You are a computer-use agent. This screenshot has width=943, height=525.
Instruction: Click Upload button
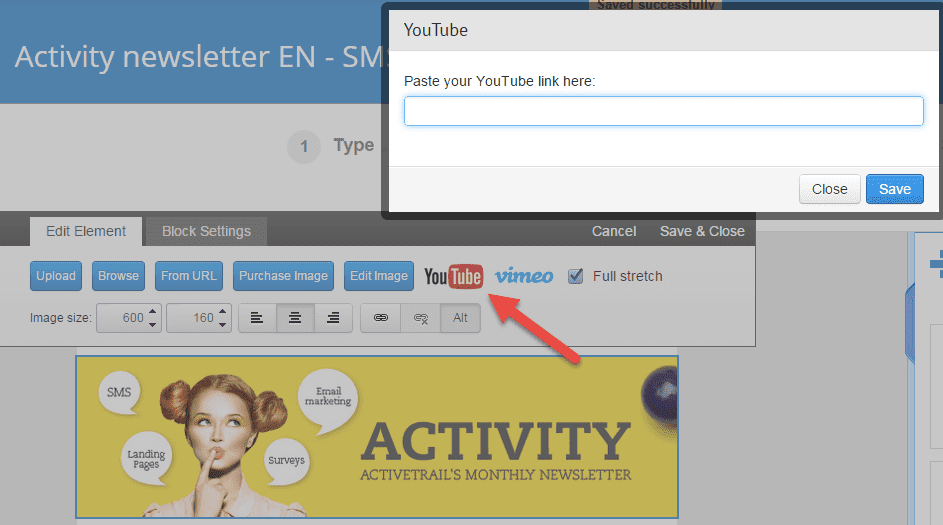click(56, 276)
